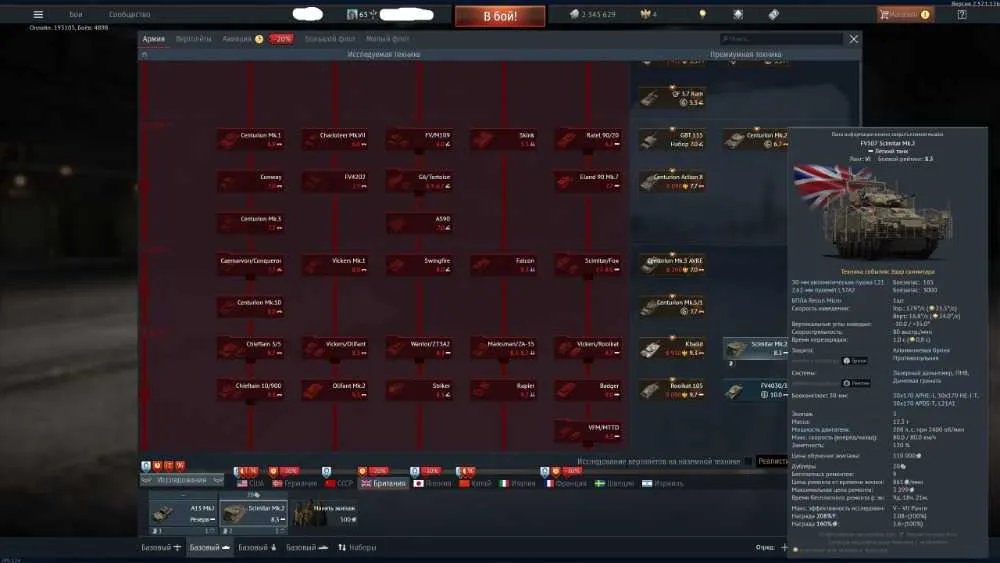Select the Rapier vehicle card
Screen dimensions: 1000x563
point(504,390)
